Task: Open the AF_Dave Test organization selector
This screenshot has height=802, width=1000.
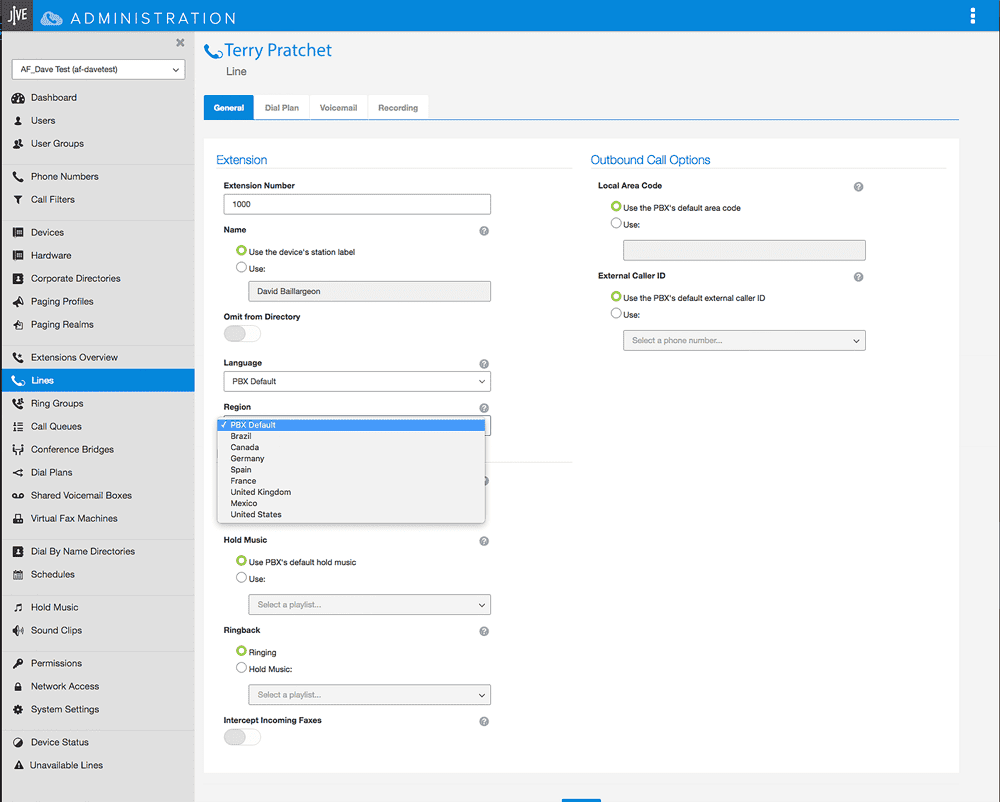Action: click(98, 69)
